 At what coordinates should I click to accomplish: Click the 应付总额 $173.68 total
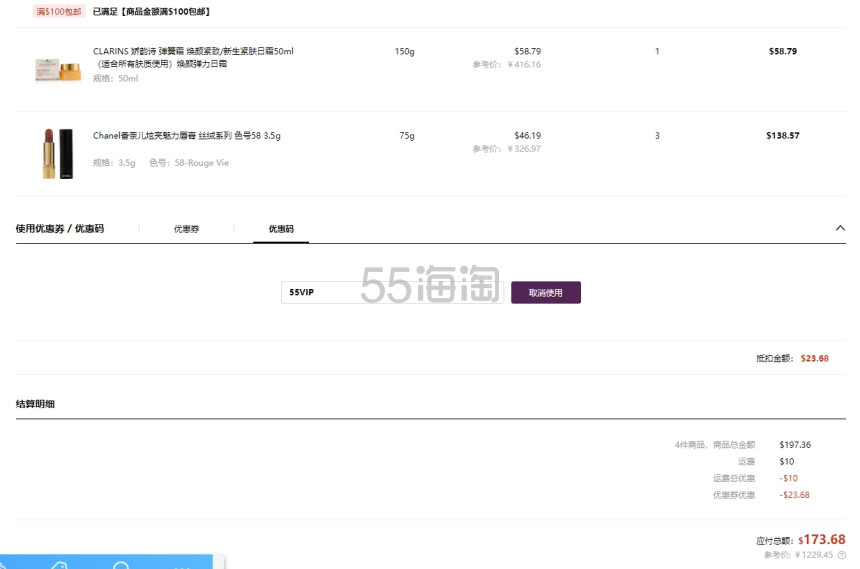(x=822, y=539)
